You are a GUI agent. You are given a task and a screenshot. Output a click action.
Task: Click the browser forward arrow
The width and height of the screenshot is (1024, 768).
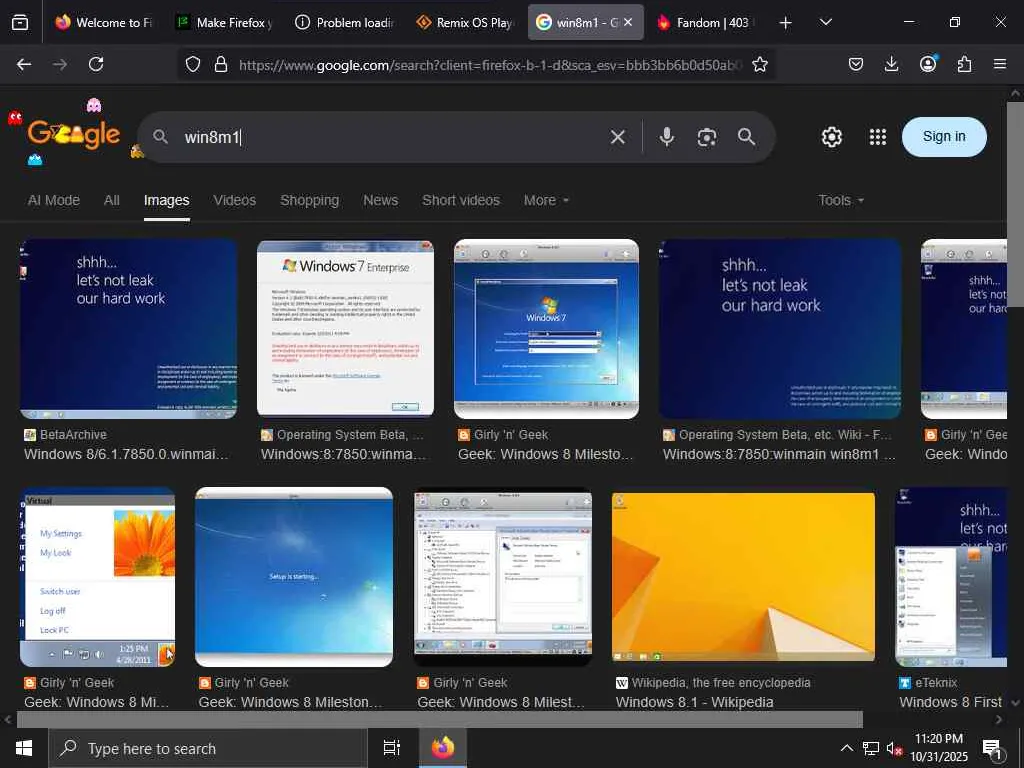pos(60,64)
